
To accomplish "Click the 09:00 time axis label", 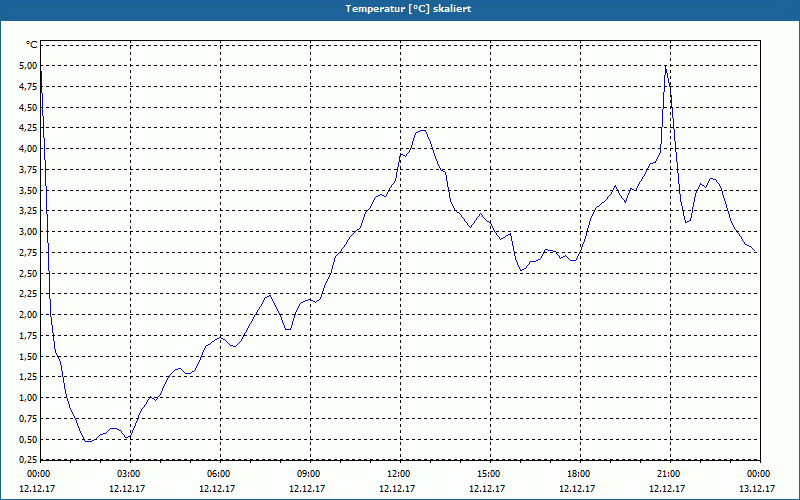I will point(310,474).
